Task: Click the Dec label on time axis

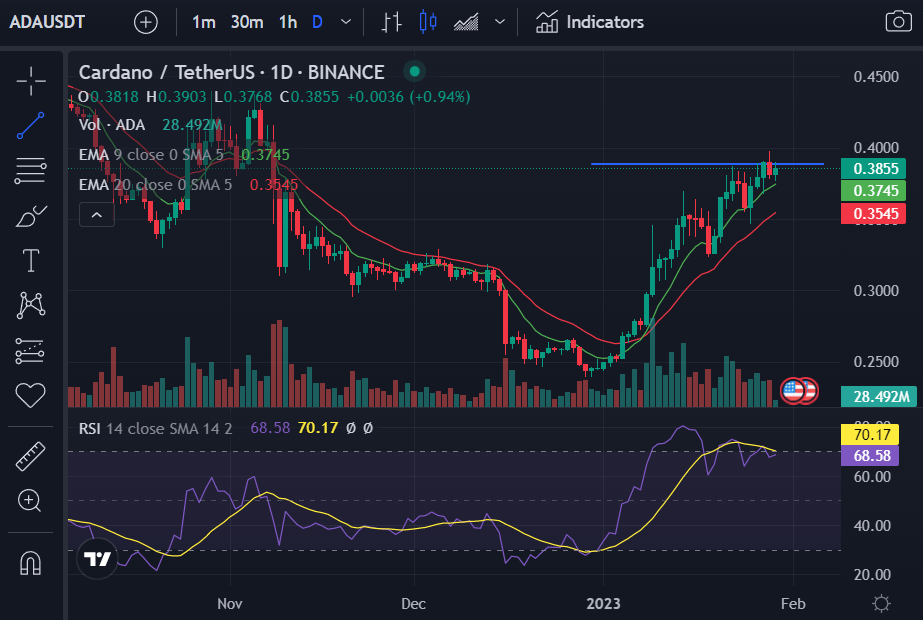Action: [413, 603]
